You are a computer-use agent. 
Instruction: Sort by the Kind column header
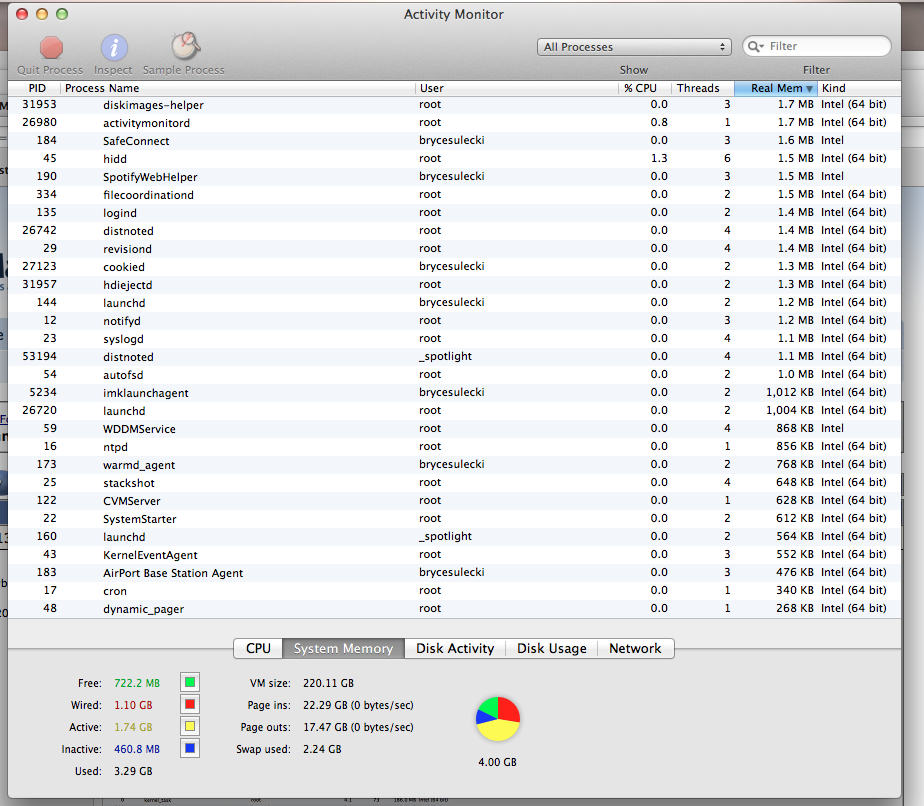click(x=859, y=88)
